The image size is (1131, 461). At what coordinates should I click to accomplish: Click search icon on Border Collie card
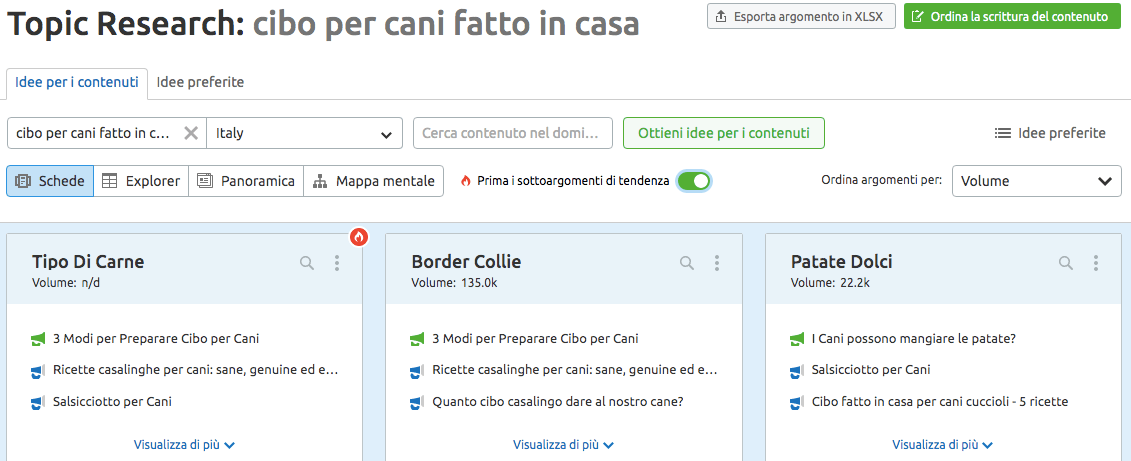point(687,263)
